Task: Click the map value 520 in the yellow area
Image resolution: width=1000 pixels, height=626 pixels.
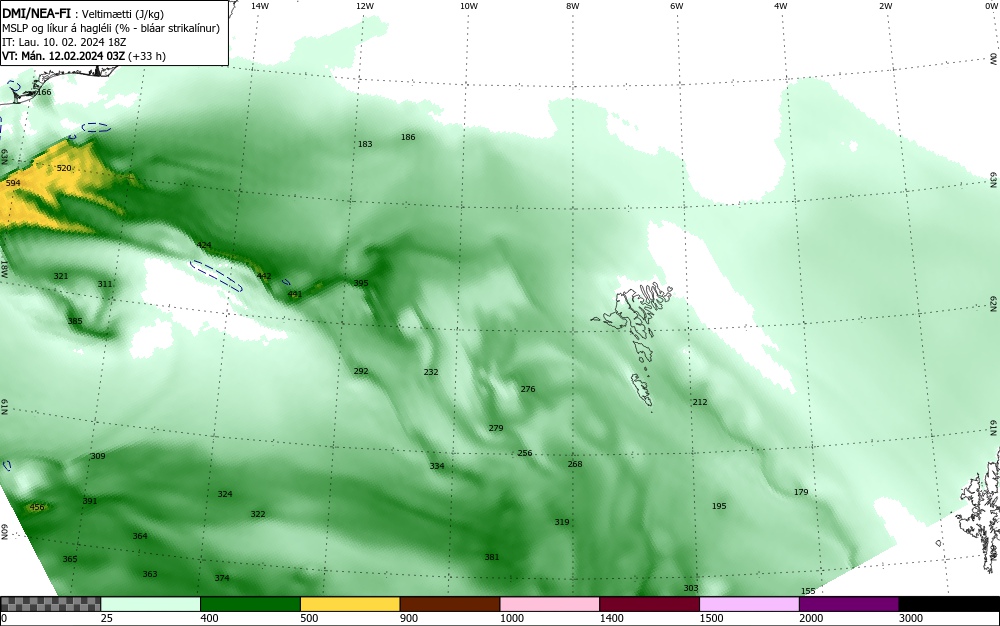Action: point(64,168)
